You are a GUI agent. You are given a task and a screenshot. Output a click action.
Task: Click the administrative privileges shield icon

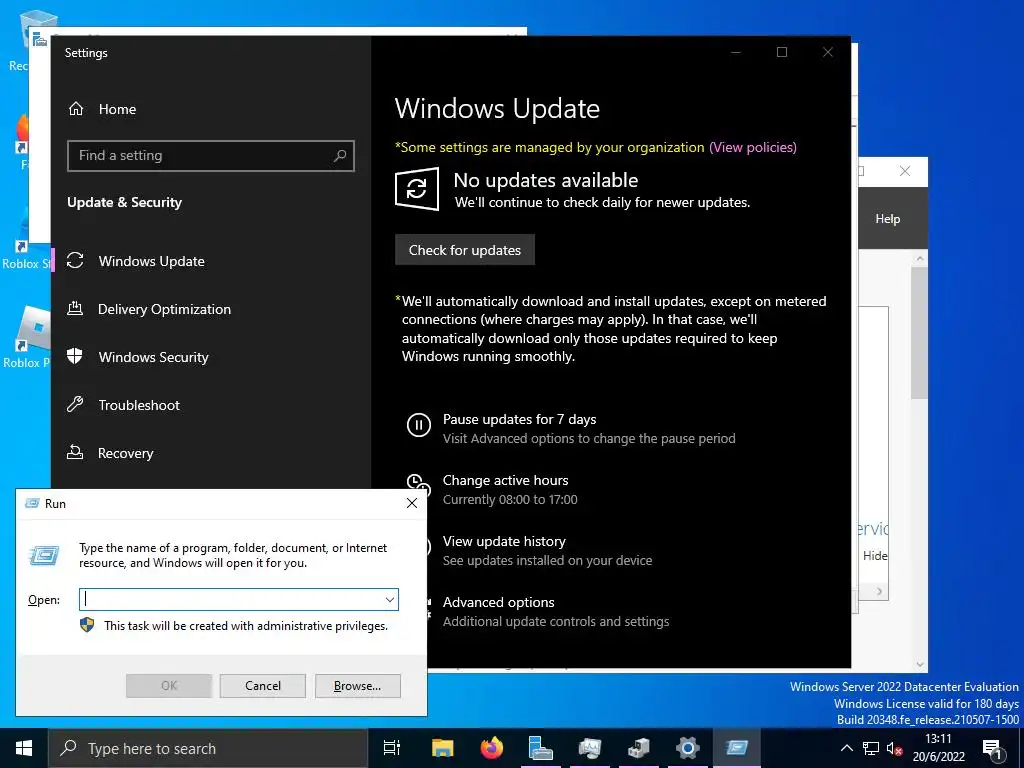click(x=88, y=625)
